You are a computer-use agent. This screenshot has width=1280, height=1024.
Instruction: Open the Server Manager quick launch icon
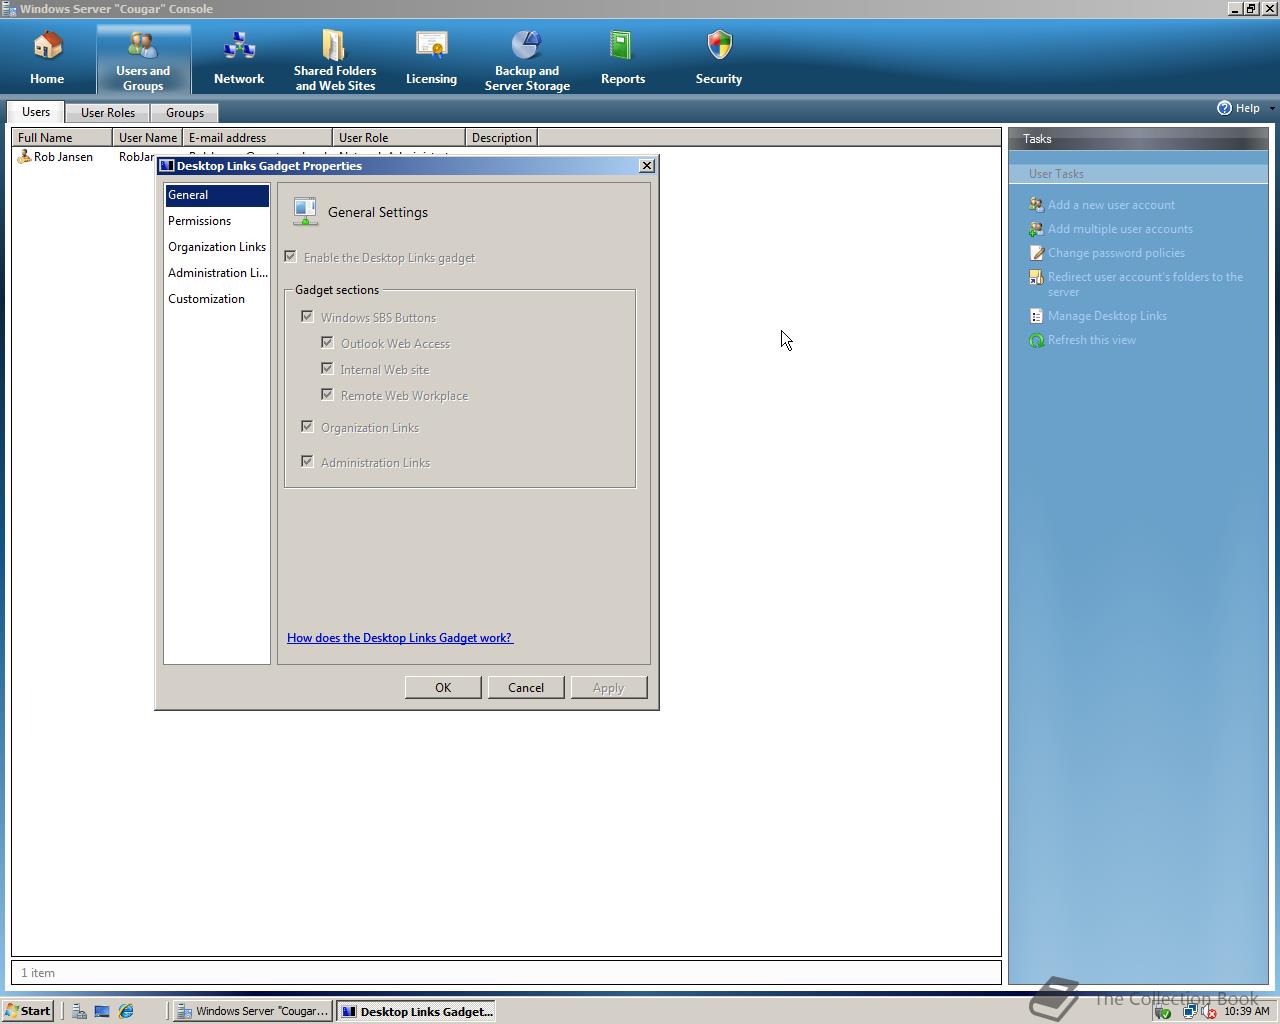coord(78,1011)
